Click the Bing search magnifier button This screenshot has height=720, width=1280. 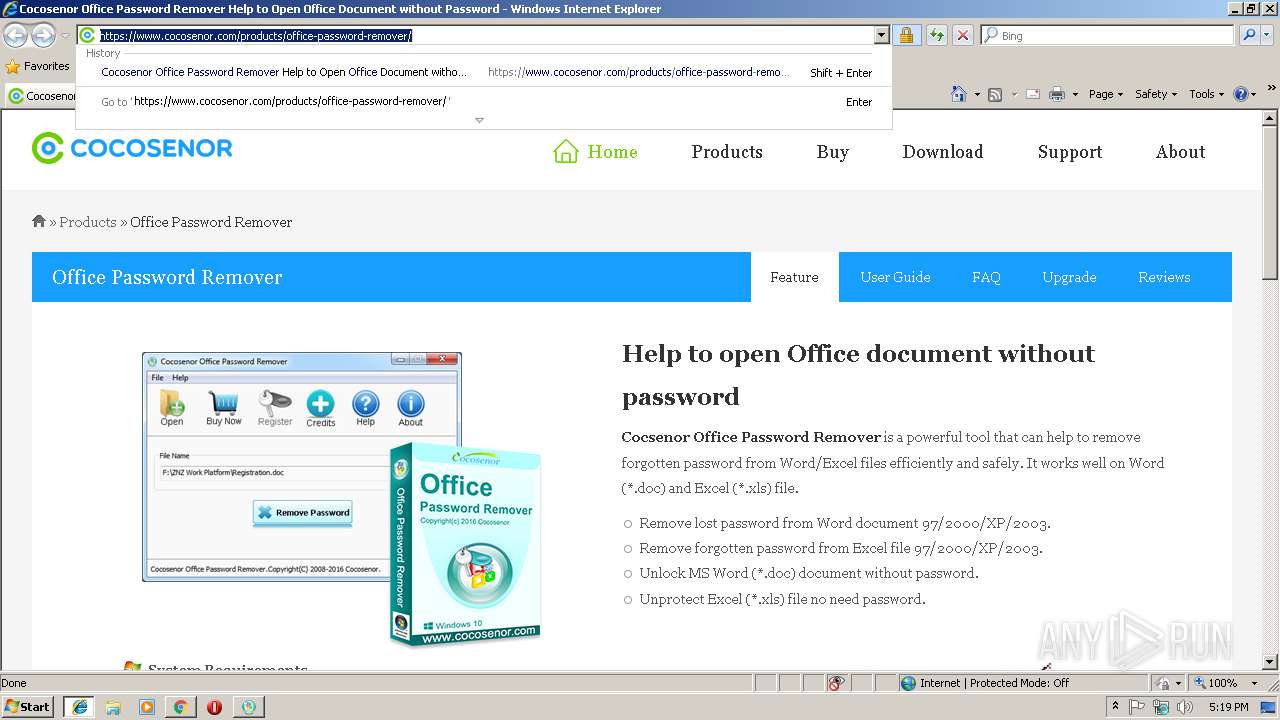tap(1249, 35)
